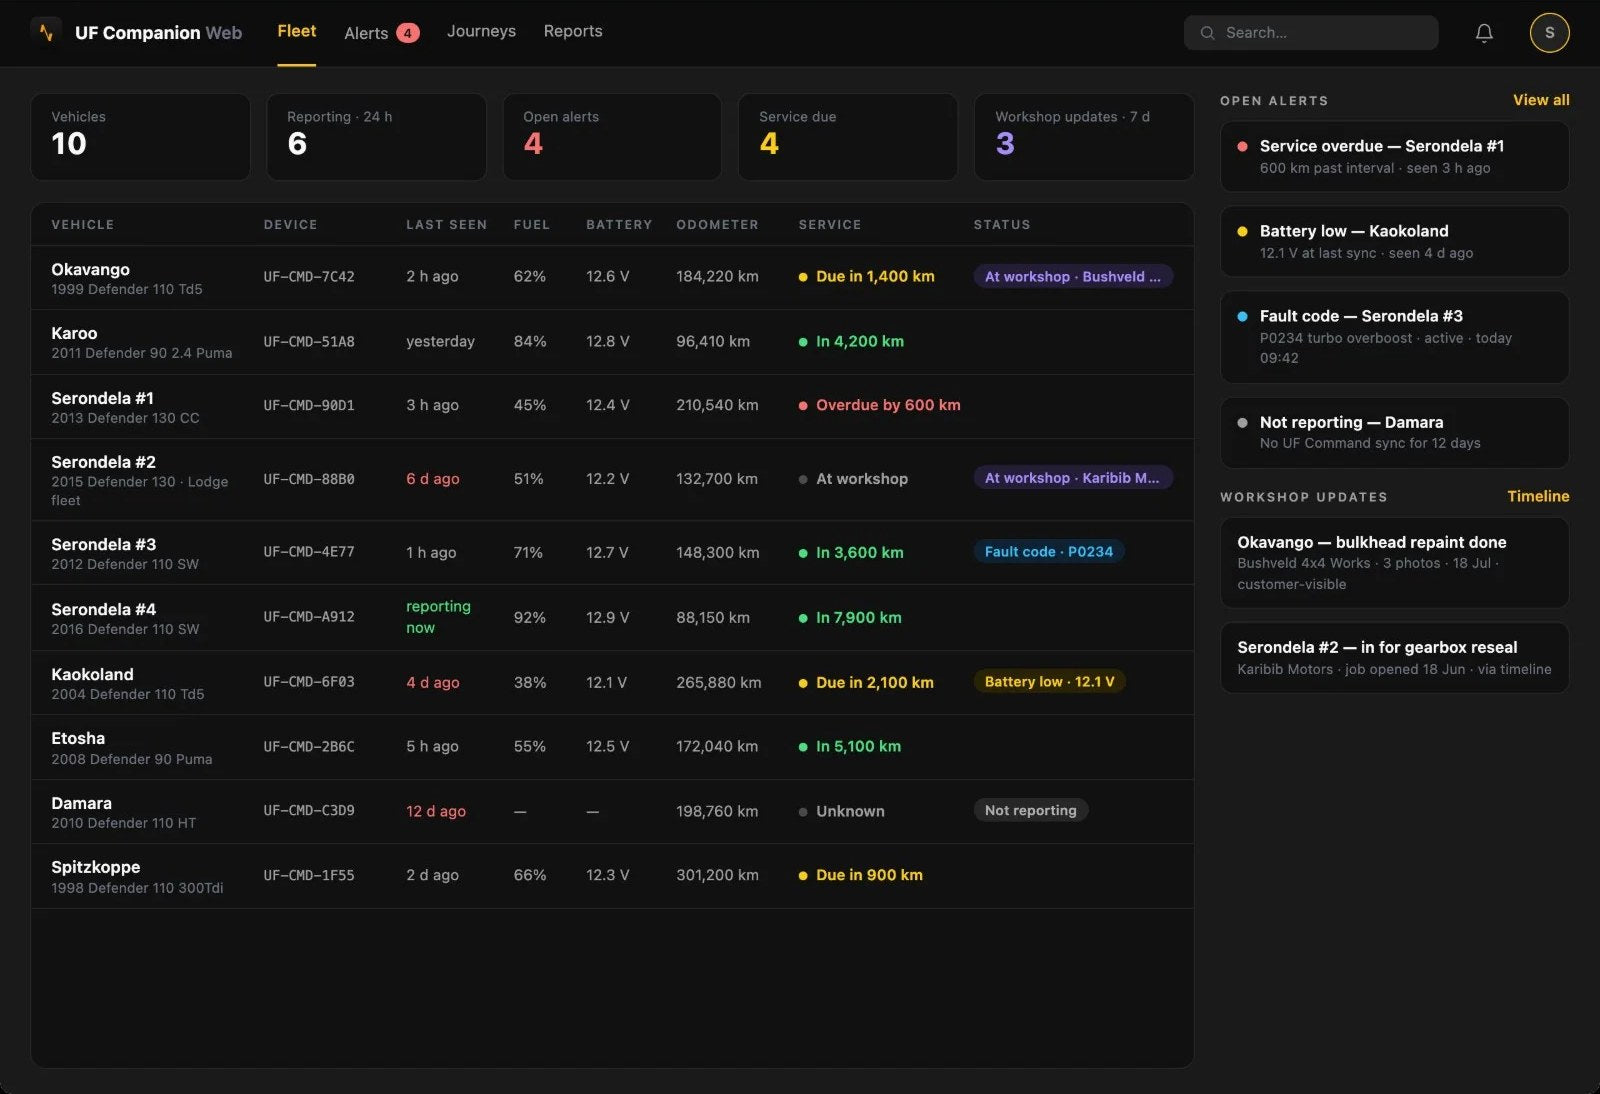Click the Overdue by 600 km service status
This screenshot has width=1600, height=1094.
[880, 405]
